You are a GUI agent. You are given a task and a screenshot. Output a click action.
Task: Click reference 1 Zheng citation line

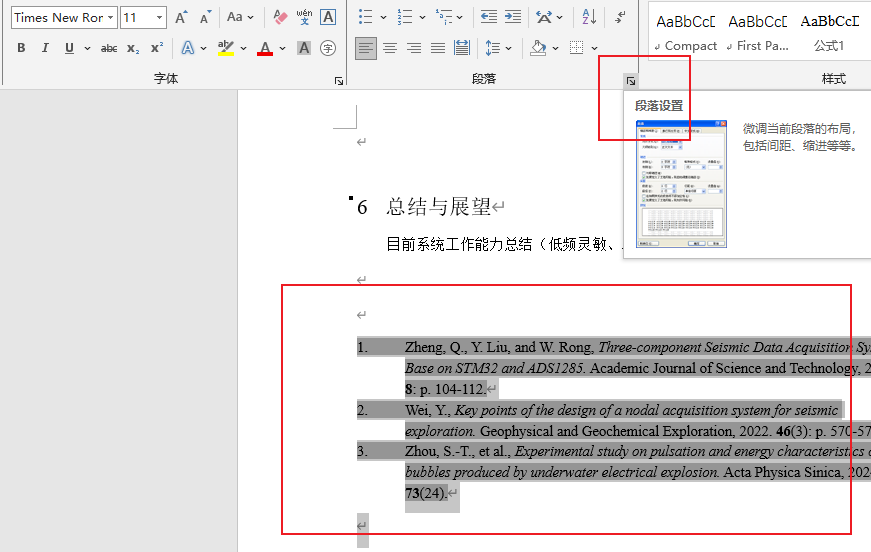(x=613, y=348)
